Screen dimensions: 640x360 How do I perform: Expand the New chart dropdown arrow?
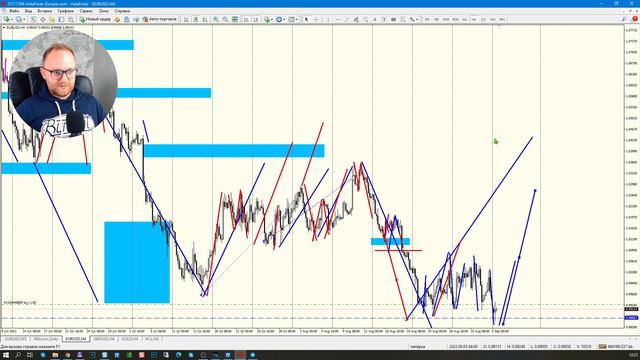click(12, 19)
